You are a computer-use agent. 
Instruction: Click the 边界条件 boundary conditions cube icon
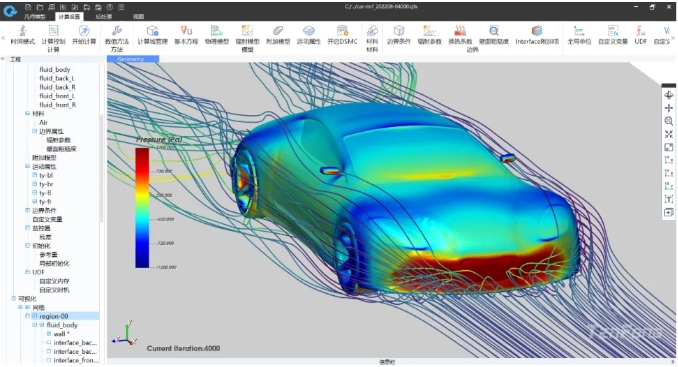(x=399, y=31)
